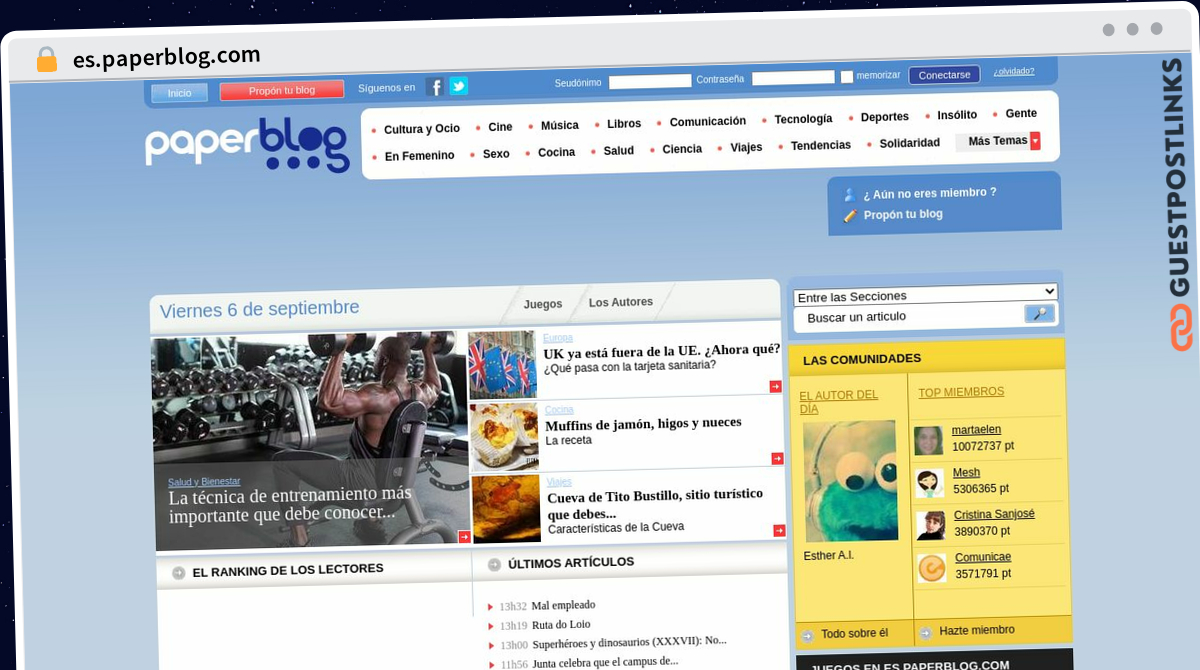
Task: Click the Salud y Bienestar section label
Action: click(x=204, y=482)
